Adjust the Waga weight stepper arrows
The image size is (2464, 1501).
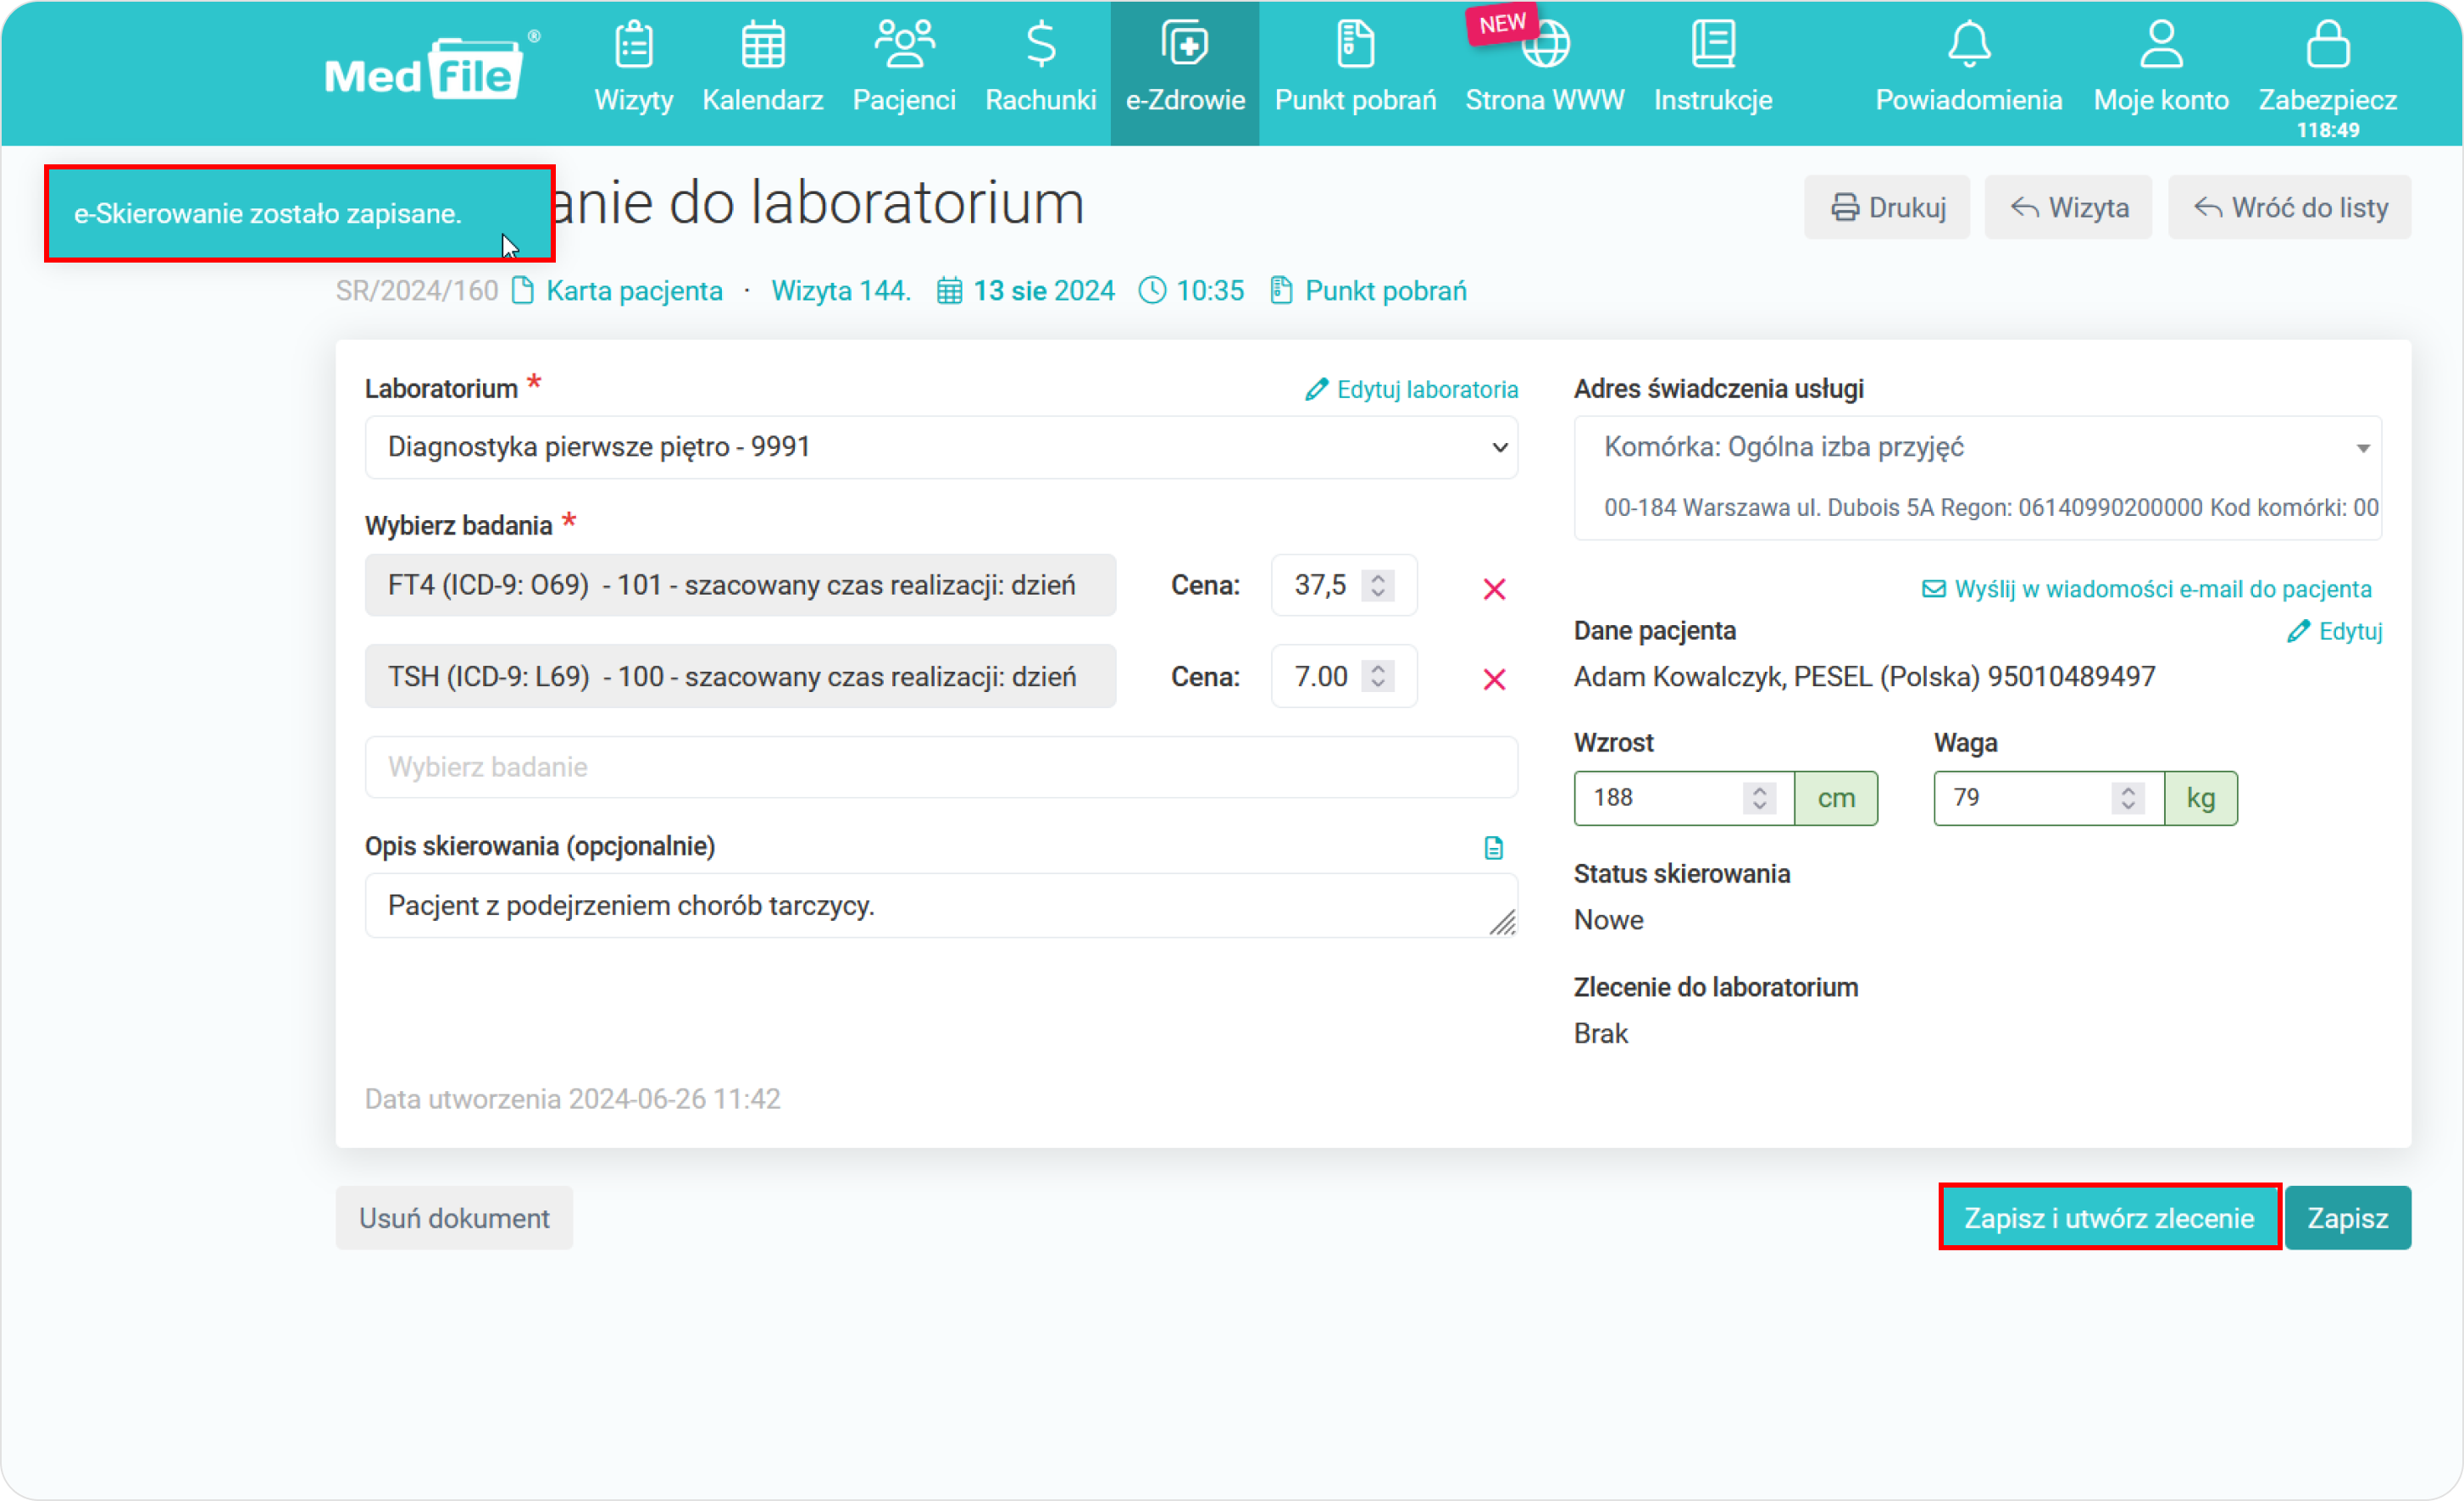pyautogui.click(x=2128, y=798)
